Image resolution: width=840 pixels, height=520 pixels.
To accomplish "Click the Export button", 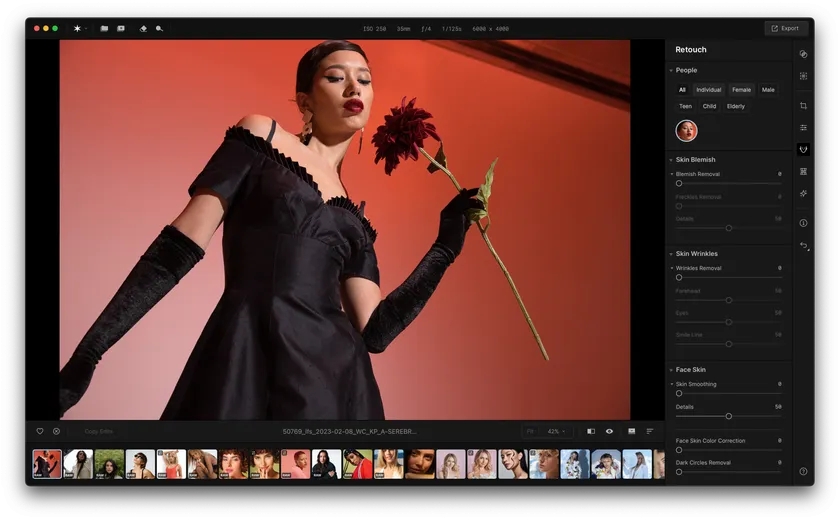I will pos(786,28).
